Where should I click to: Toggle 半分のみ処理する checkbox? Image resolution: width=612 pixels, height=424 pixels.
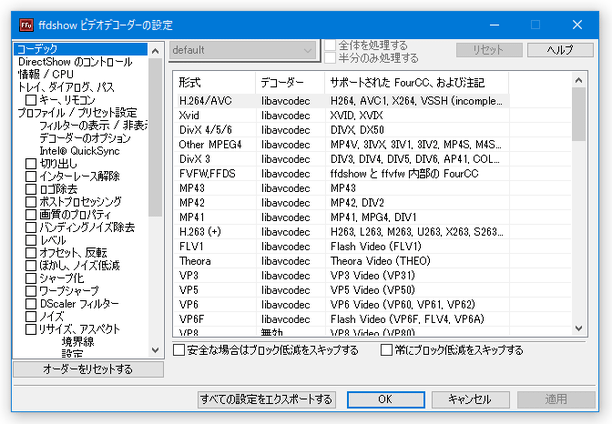tap(330, 58)
